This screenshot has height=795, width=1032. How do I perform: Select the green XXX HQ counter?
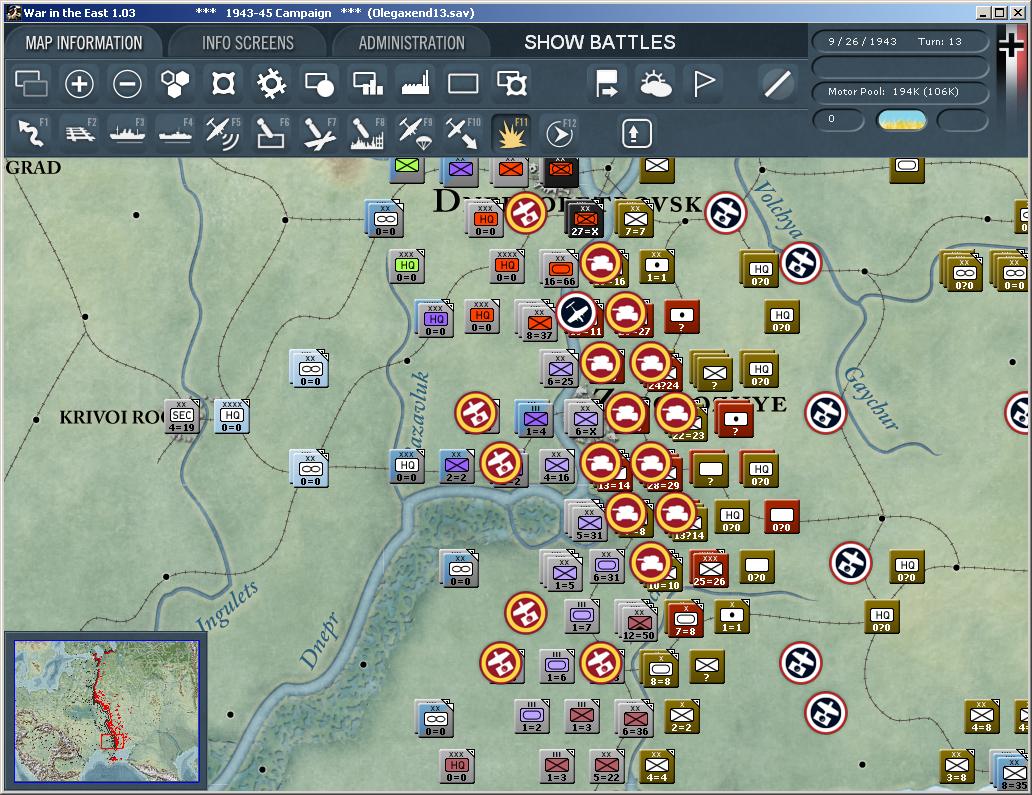click(407, 268)
